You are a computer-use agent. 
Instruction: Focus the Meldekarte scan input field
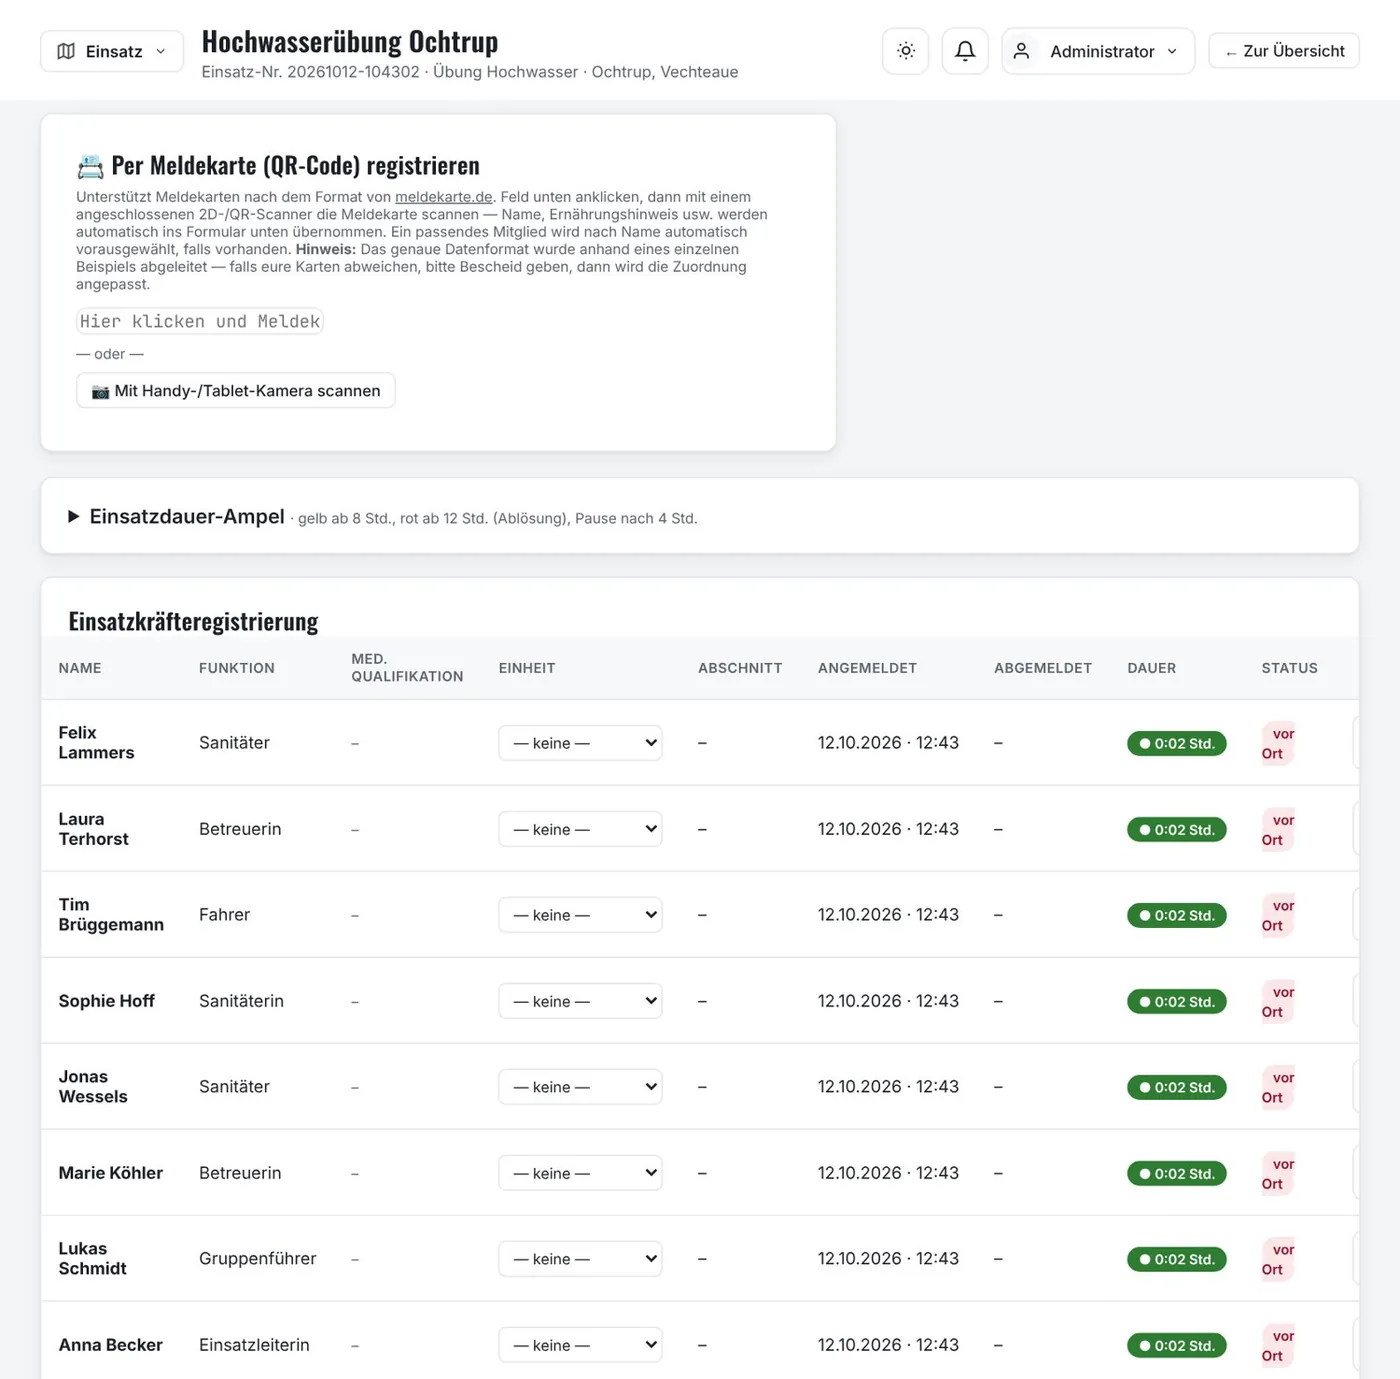200,321
